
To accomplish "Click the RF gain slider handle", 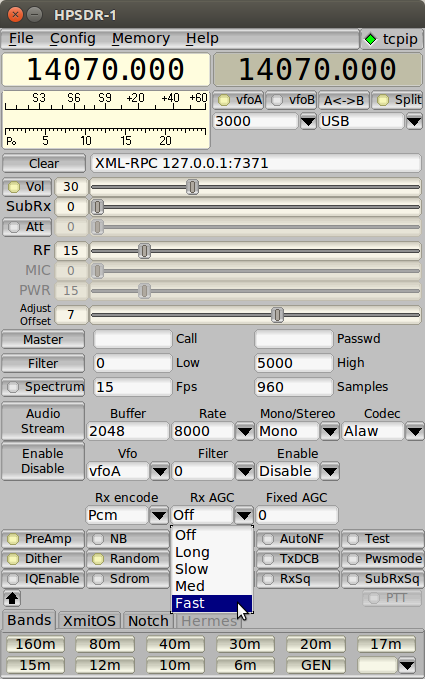I will tap(144, 251).
